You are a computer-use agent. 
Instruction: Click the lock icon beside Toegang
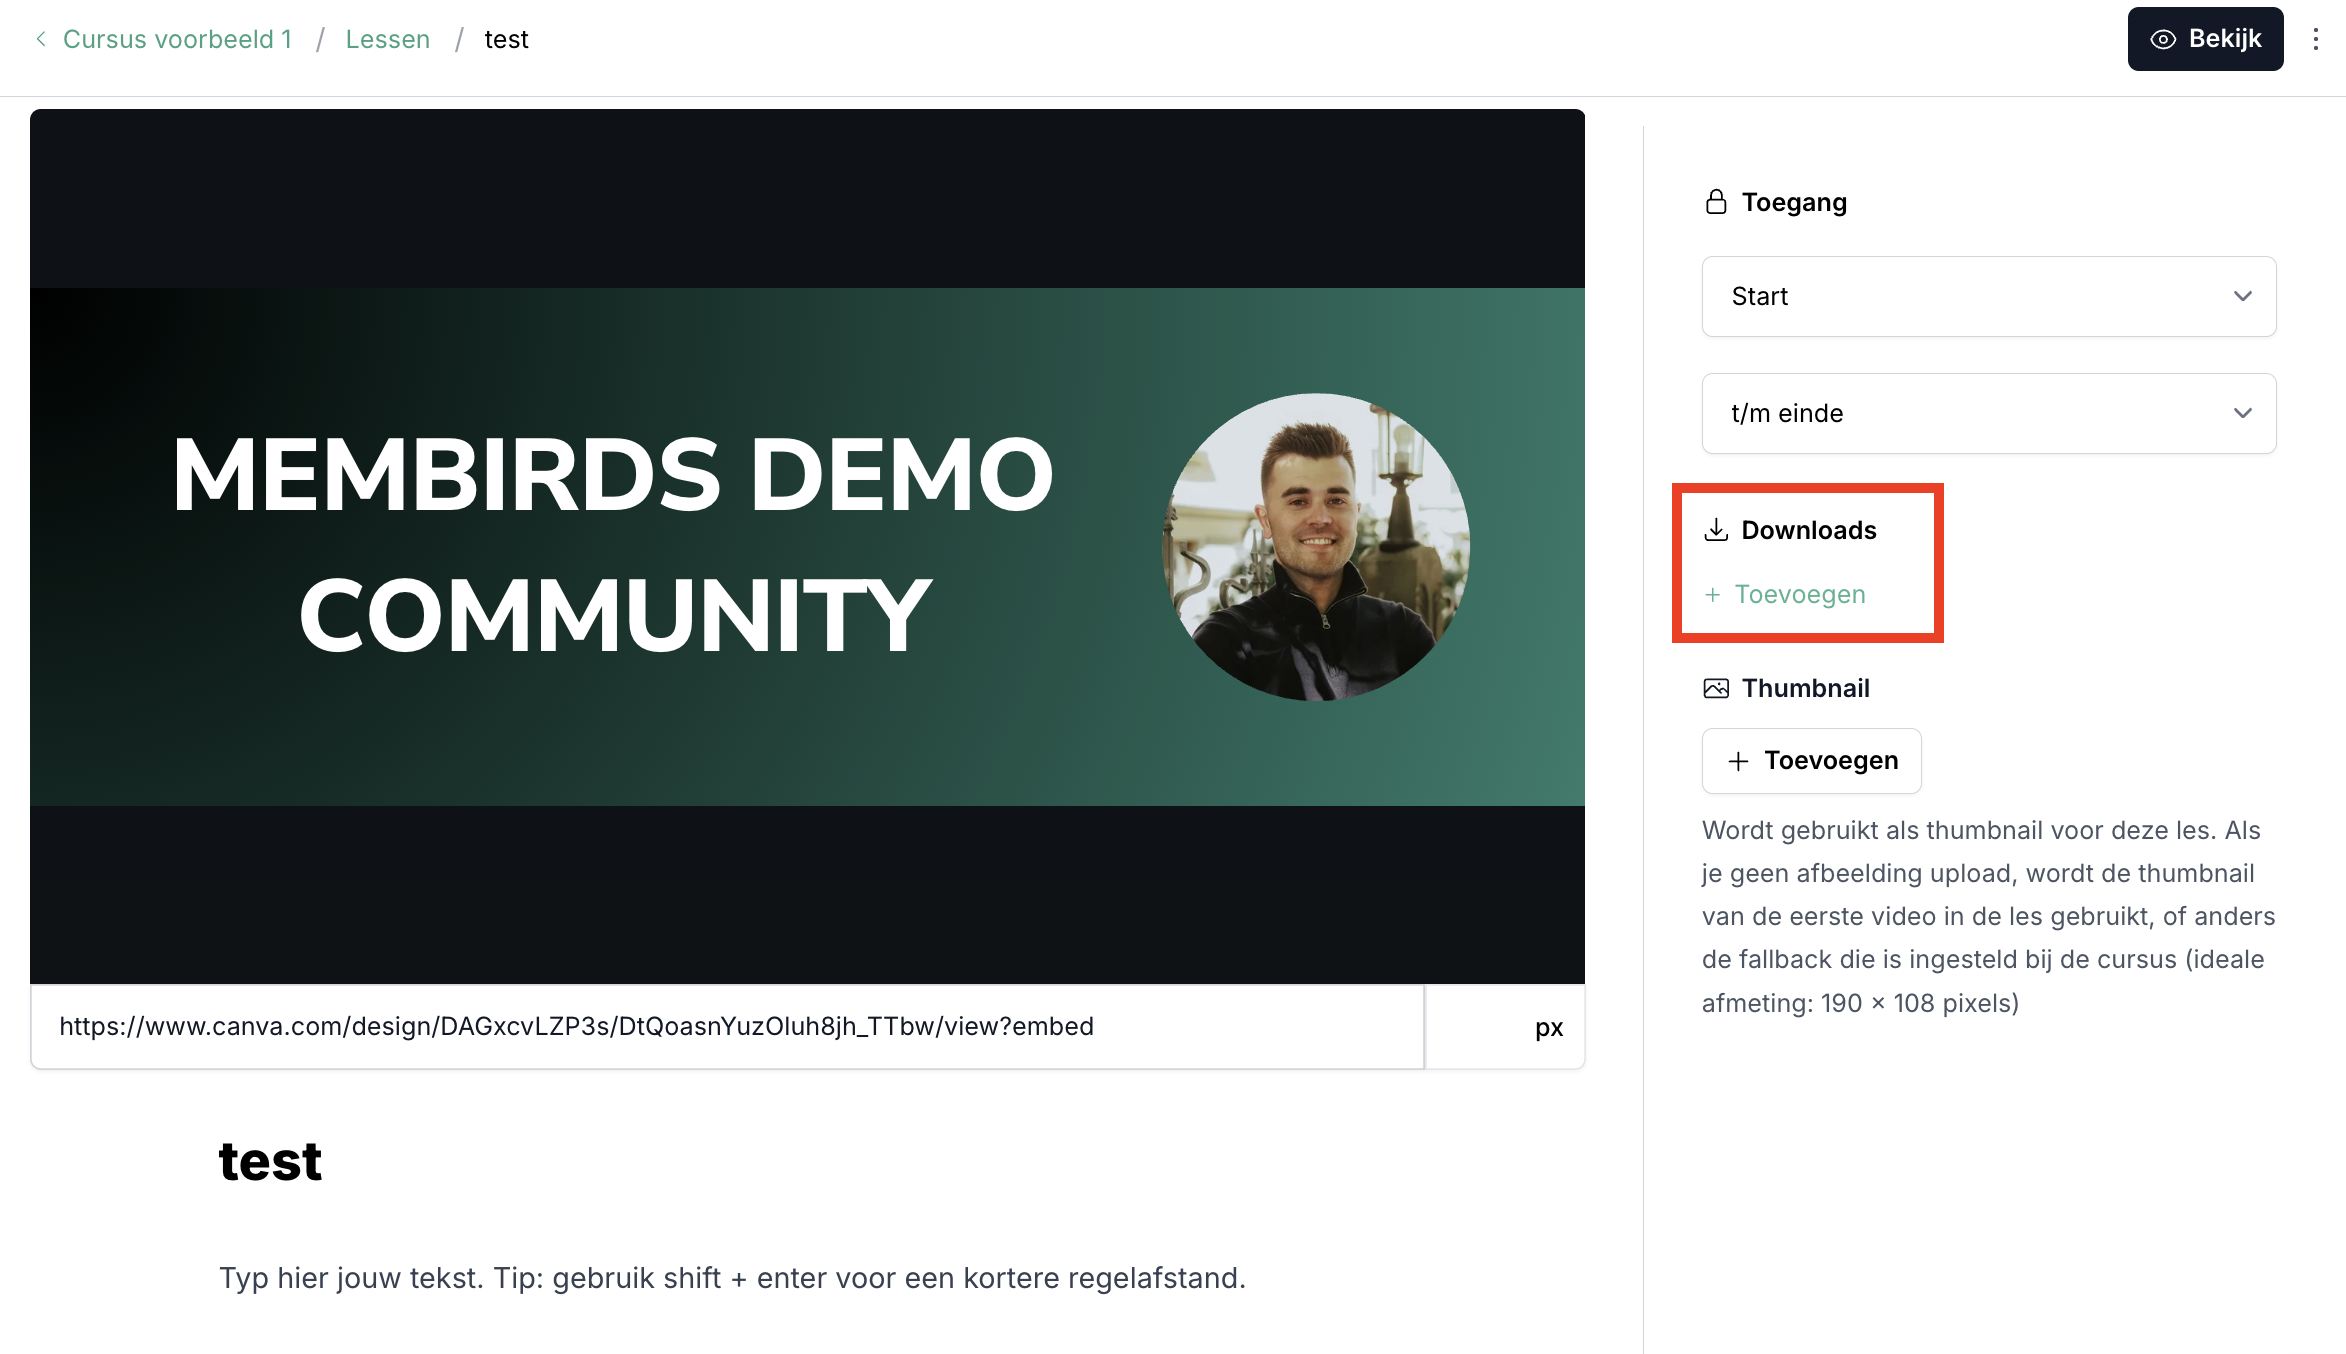coord(1716,202)
